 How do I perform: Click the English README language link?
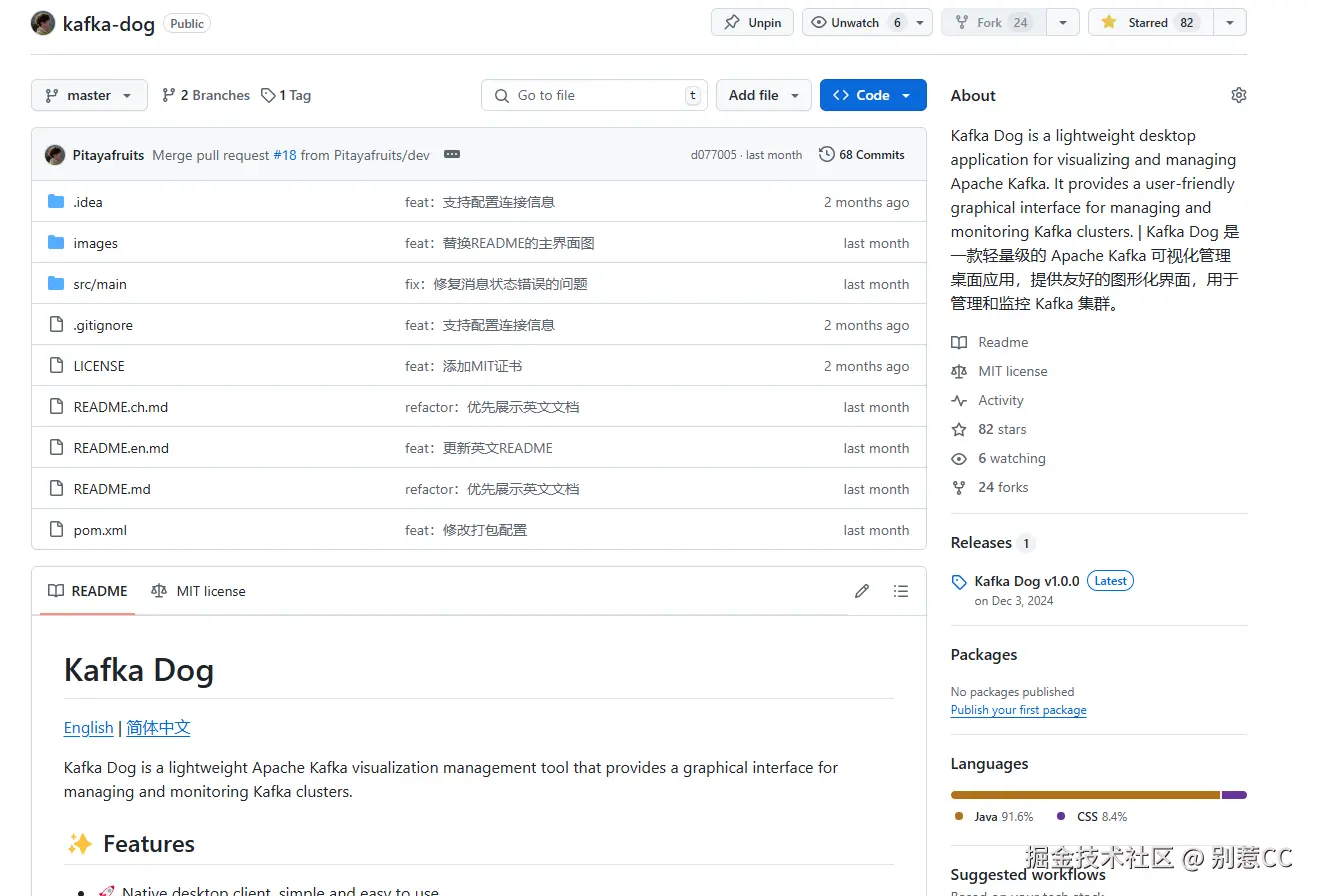point(88,728)
